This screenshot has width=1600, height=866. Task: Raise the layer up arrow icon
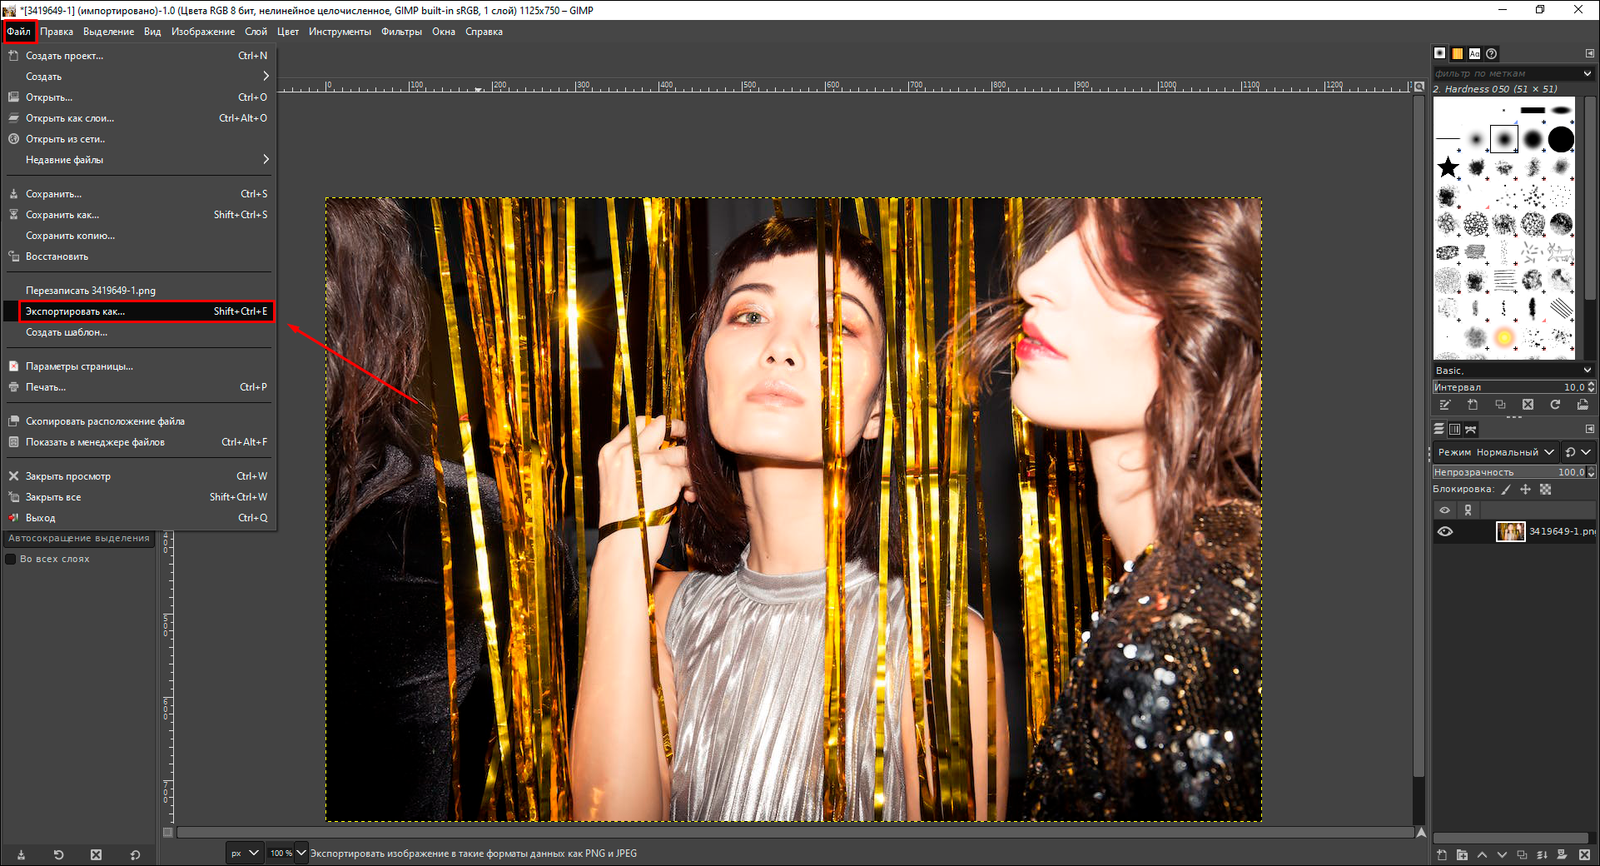(x=1482, y=855)
